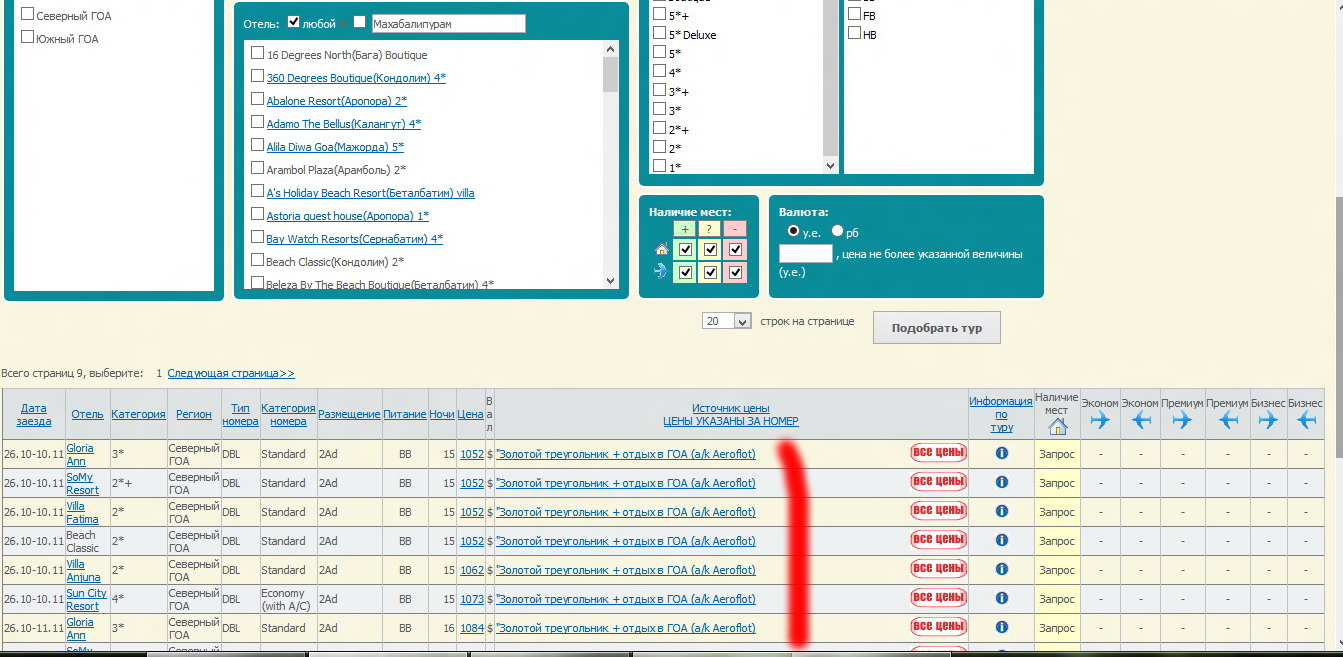
Task: Click the maximum price input field
Action: click(x=805, y=254)
